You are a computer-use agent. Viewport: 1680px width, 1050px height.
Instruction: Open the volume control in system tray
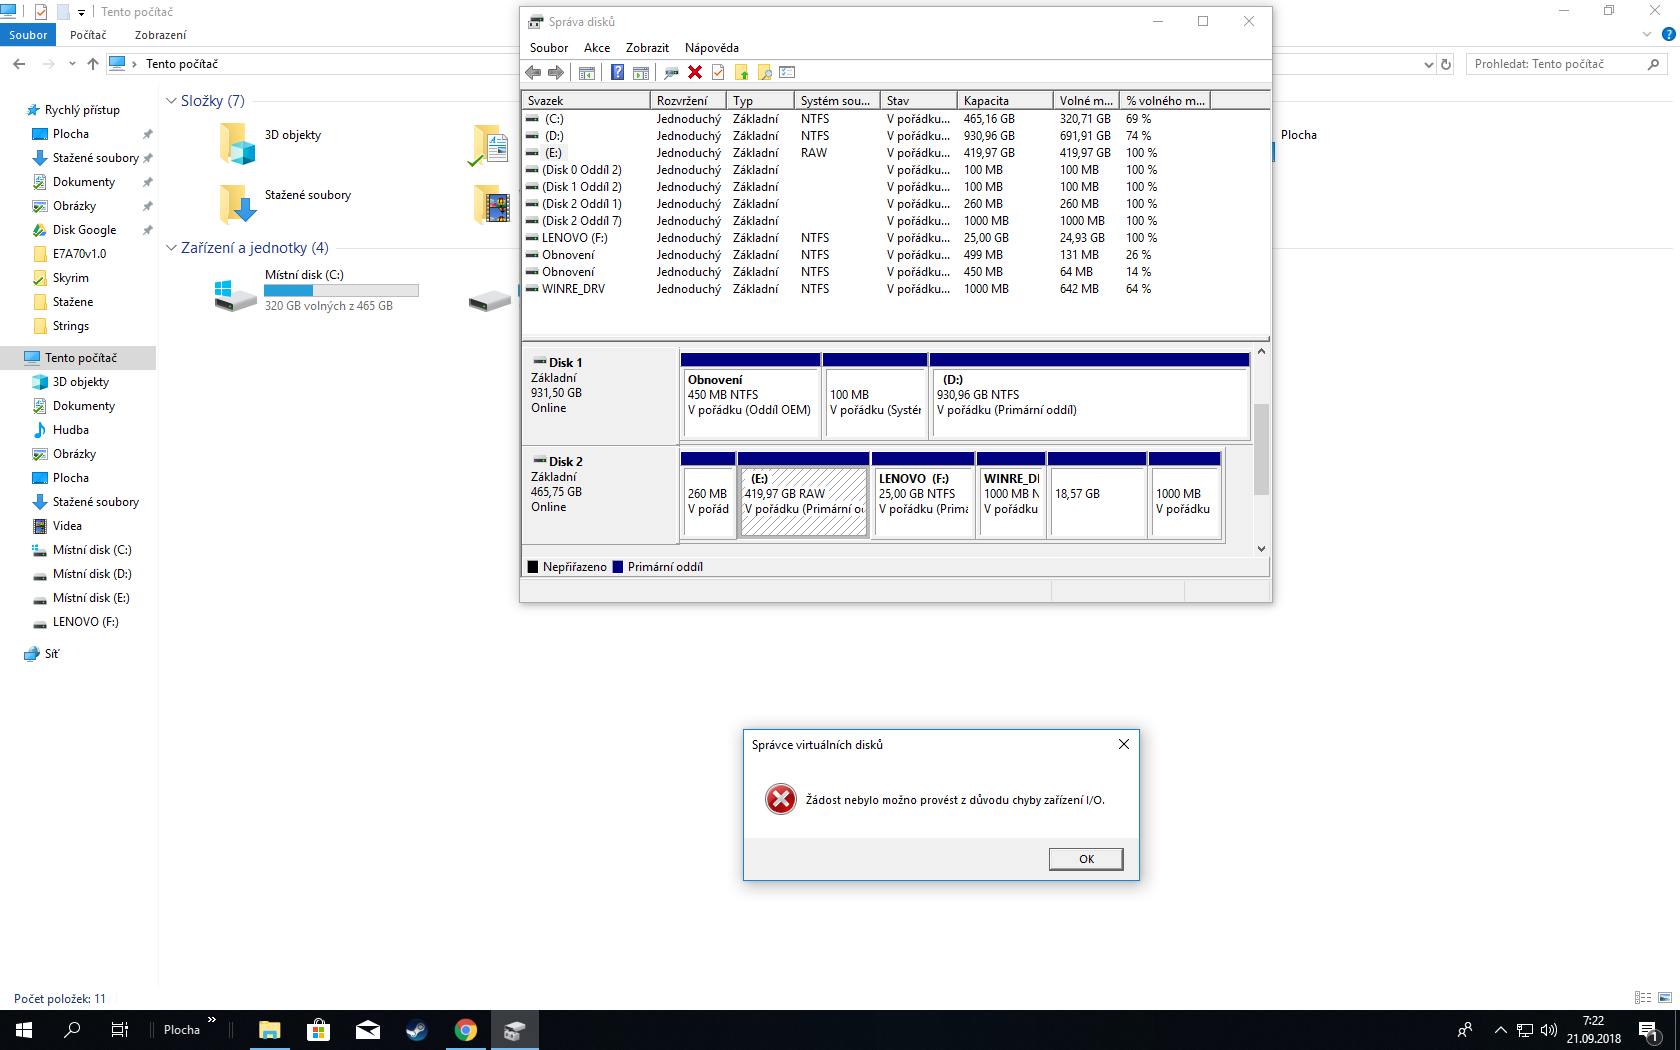pos(1549,1030)
